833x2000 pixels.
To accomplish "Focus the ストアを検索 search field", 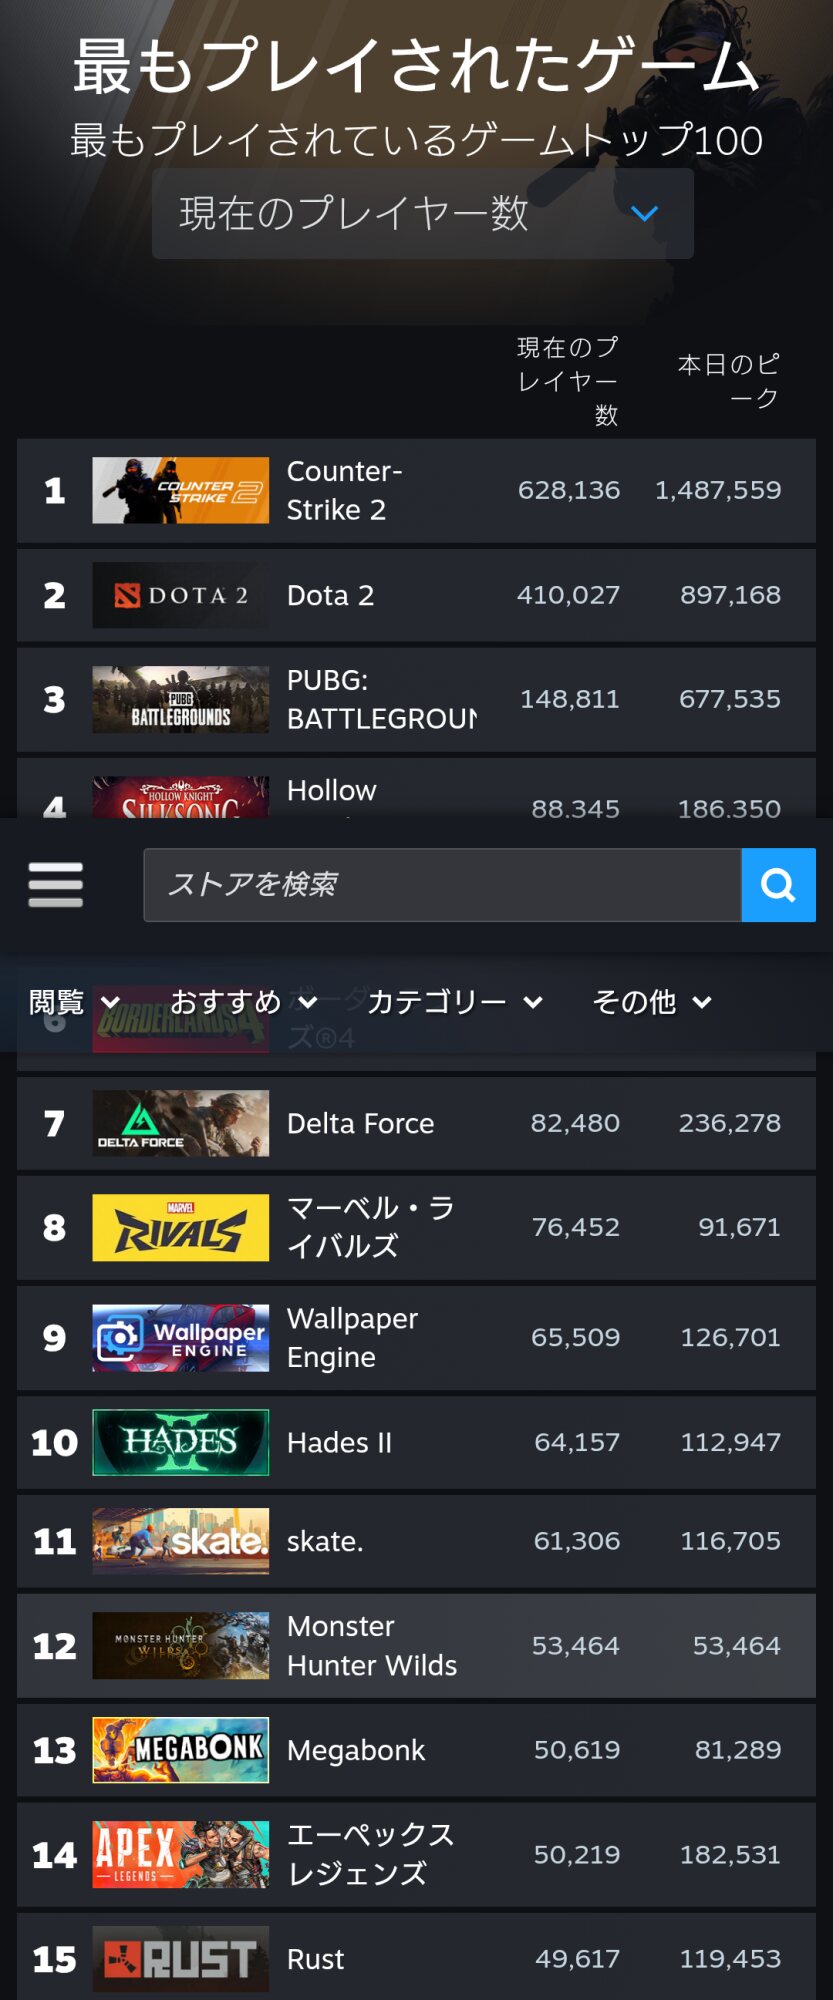I will point(442,885).
